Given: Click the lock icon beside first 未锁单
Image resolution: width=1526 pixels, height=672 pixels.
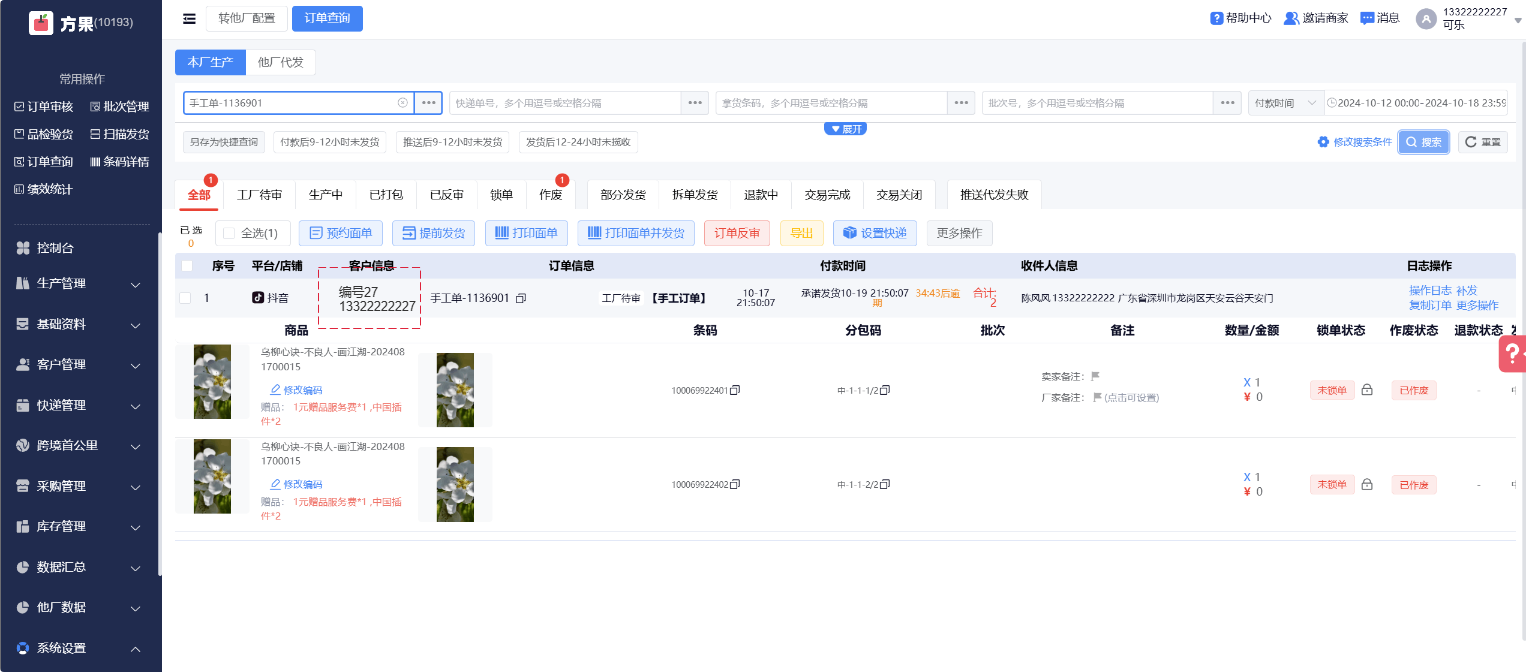Looking at the screenshot, I should pos(1367,390).
